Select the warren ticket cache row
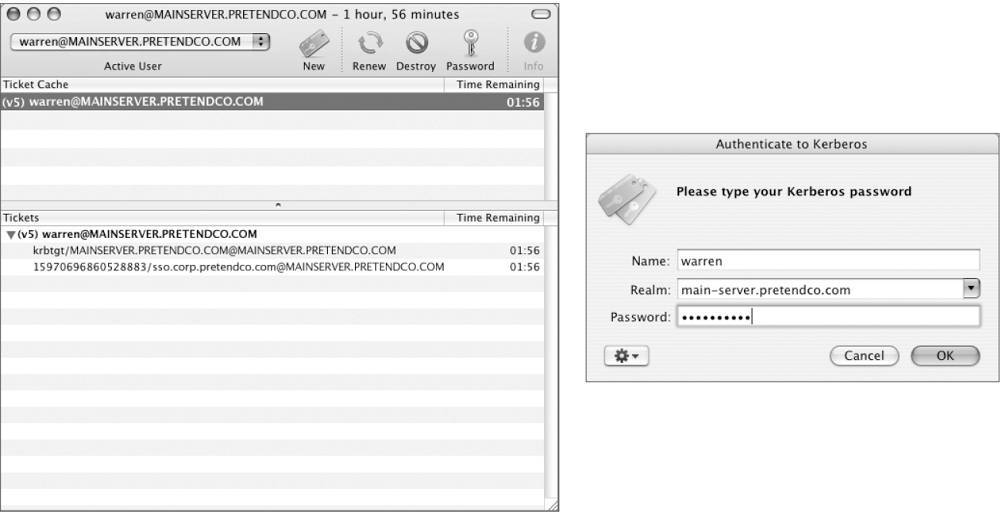Image resolution: width=1000 pixels, height=512 pixels. [272, 102]
